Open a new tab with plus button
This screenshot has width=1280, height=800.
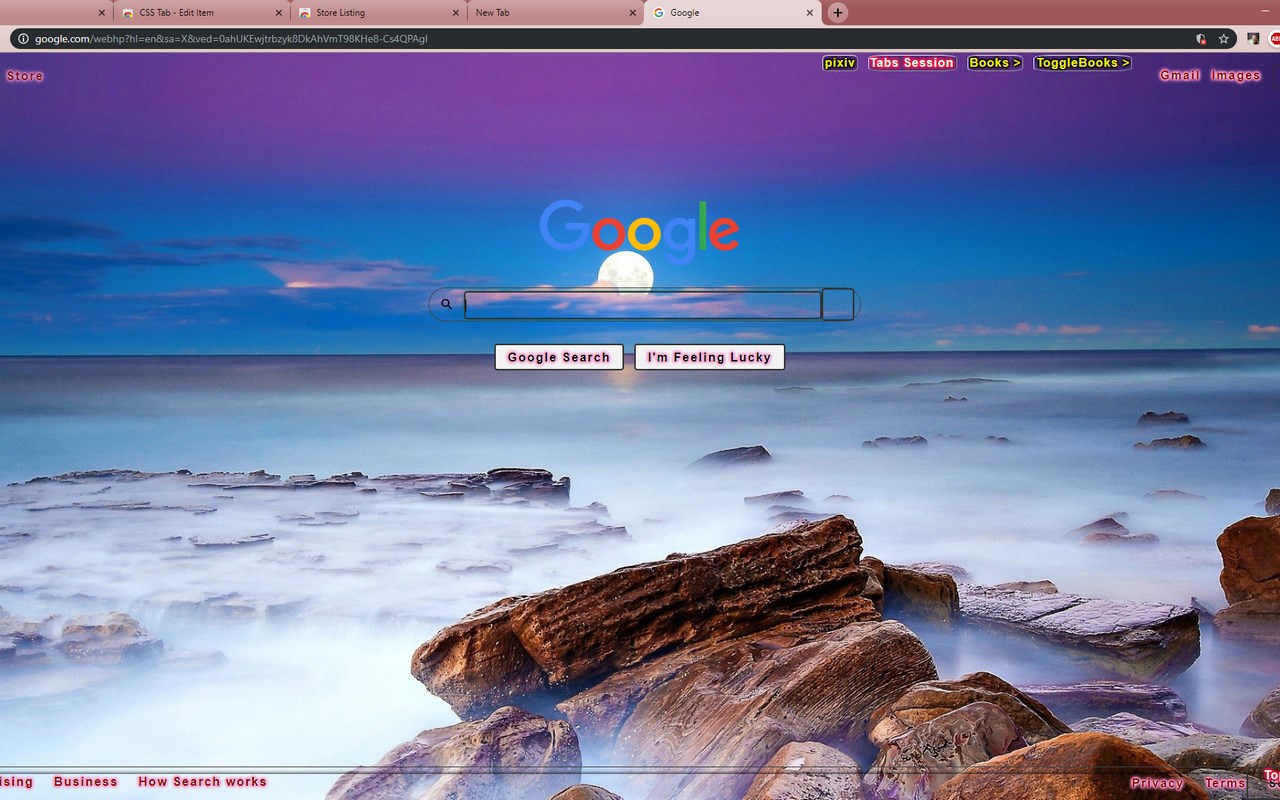tap(838, 13)
